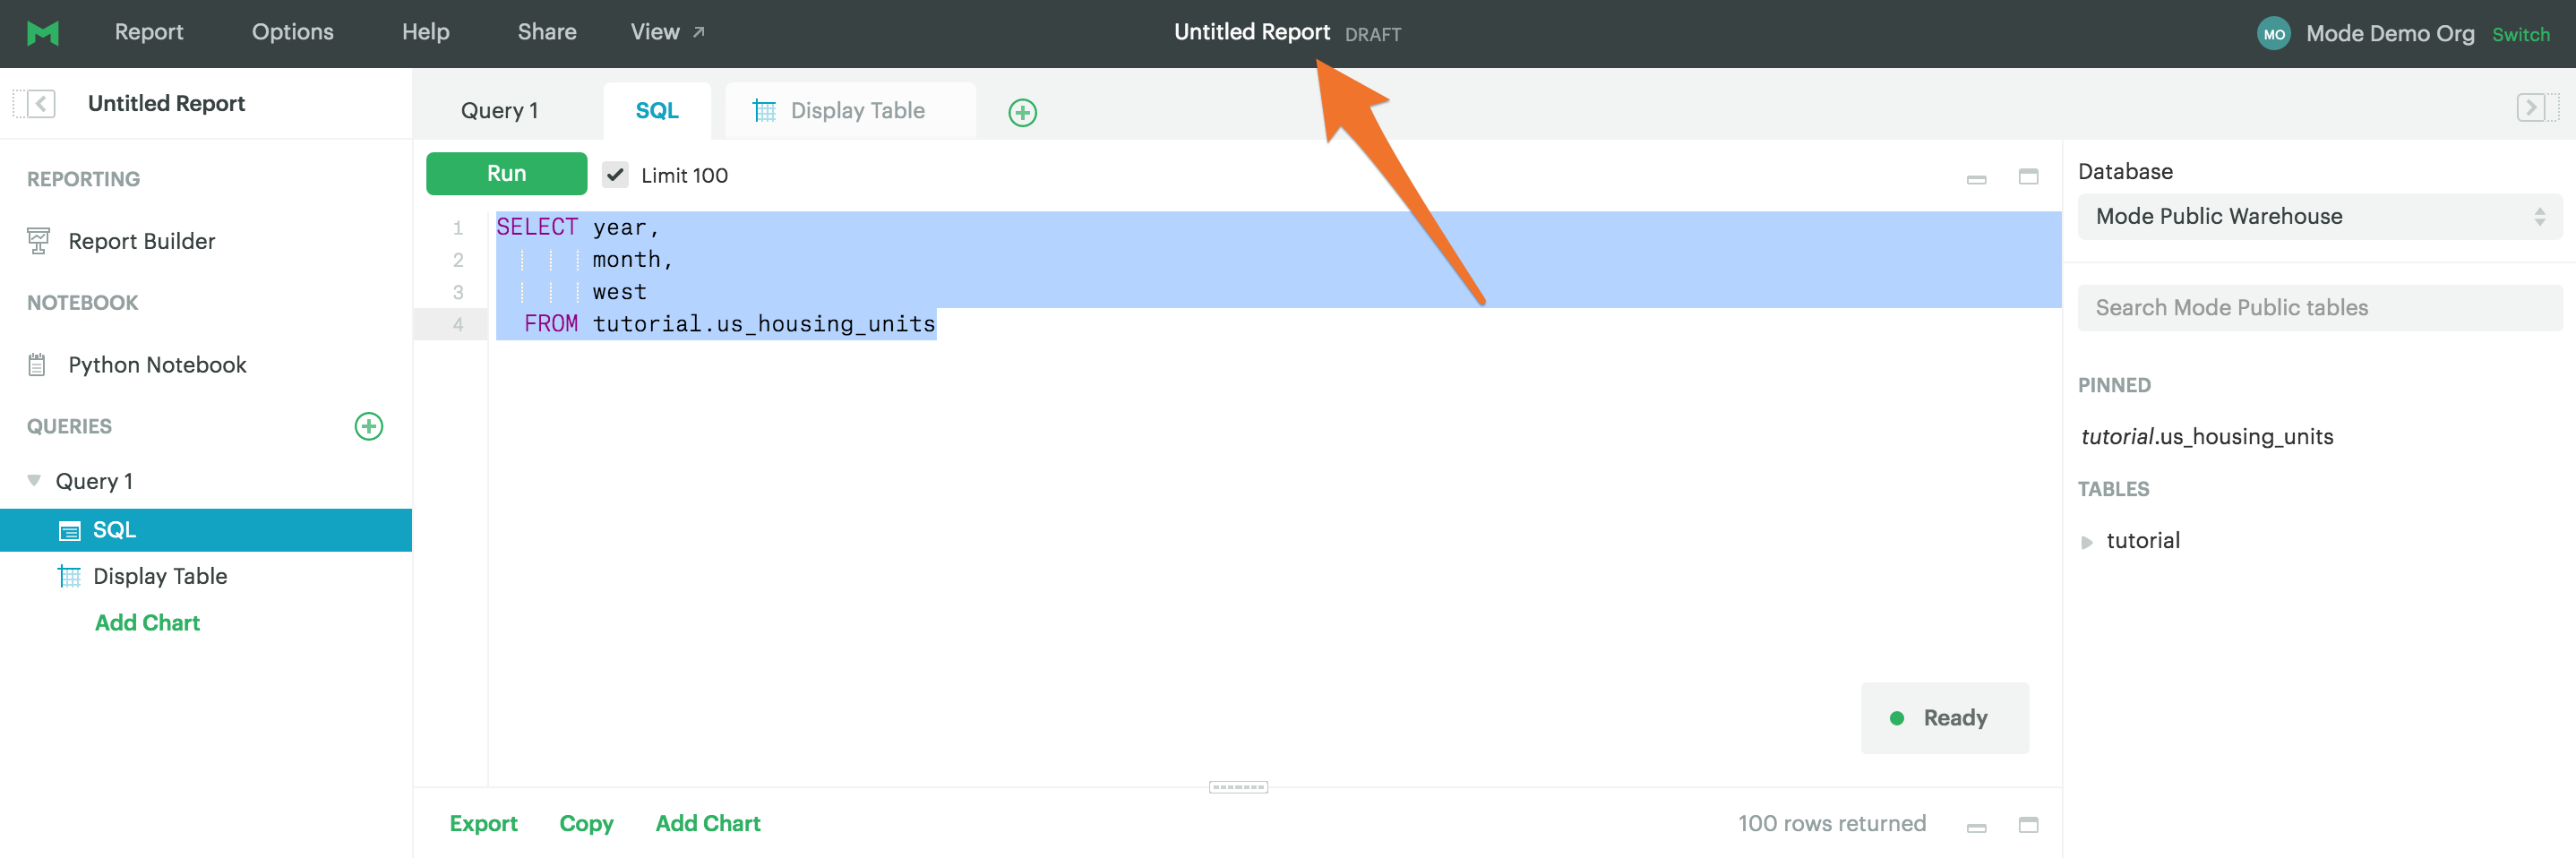Click the Mode logo icon
Viewport: 2576px width, 858px height.
pos(43,33)
